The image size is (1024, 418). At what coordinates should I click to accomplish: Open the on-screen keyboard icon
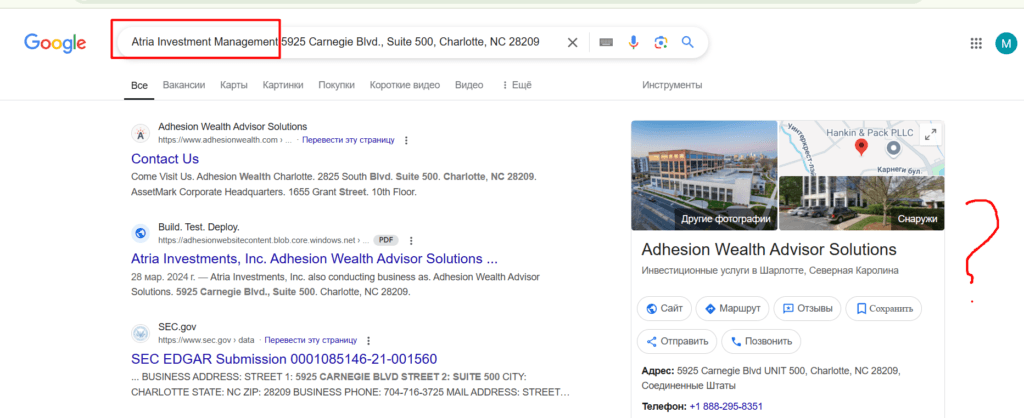tap(606, 42)
